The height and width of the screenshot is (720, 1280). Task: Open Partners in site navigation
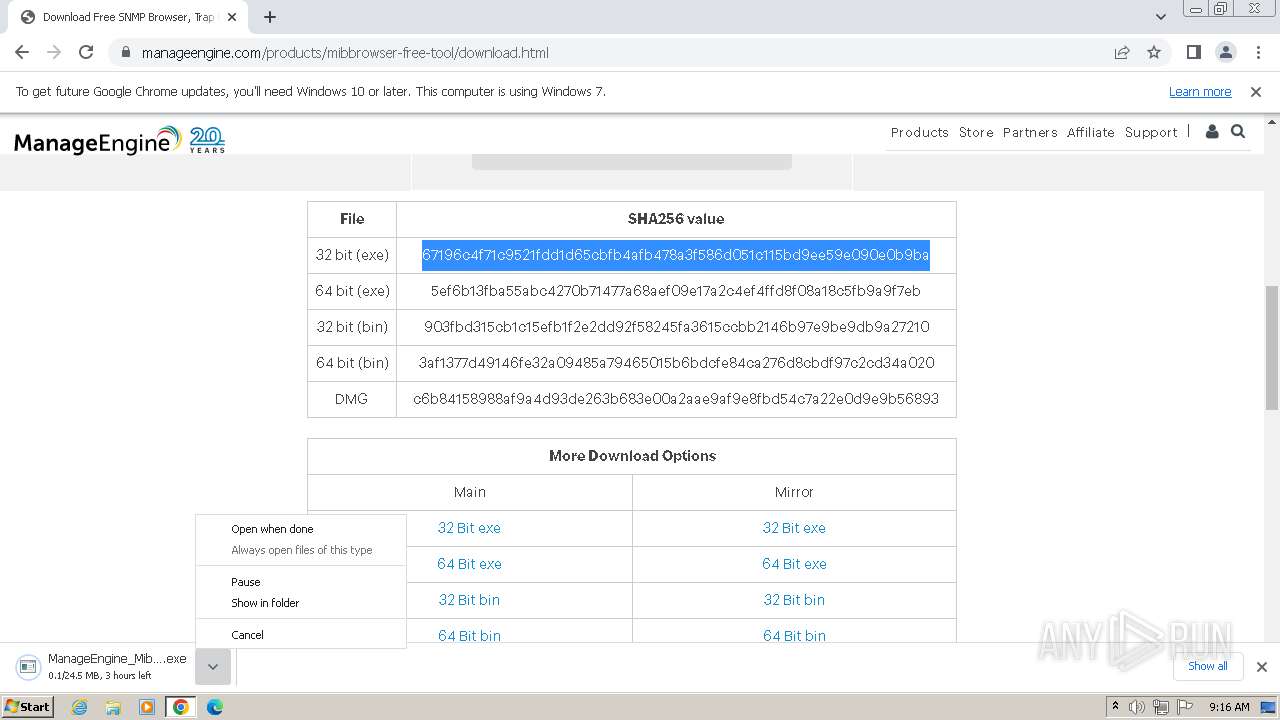coord(1030,132)
